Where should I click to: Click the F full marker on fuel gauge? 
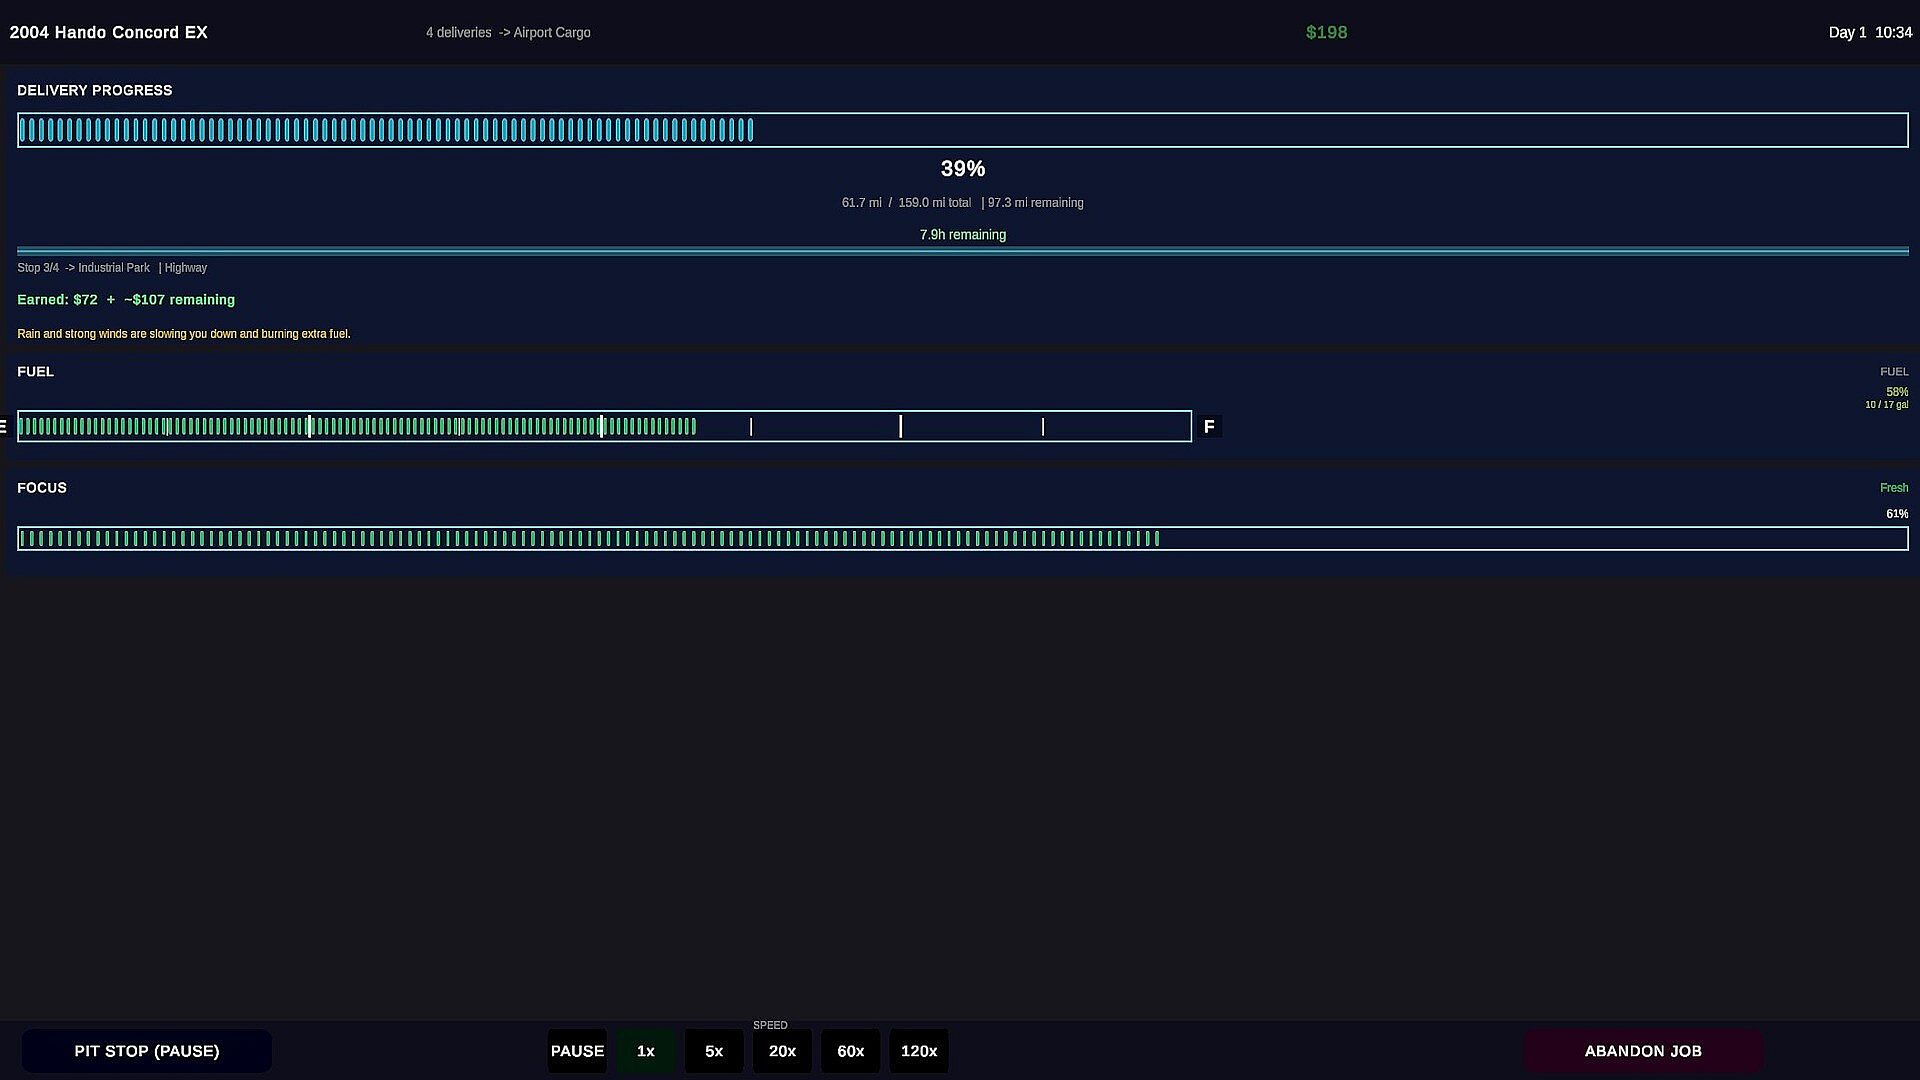pos(1209,427)
